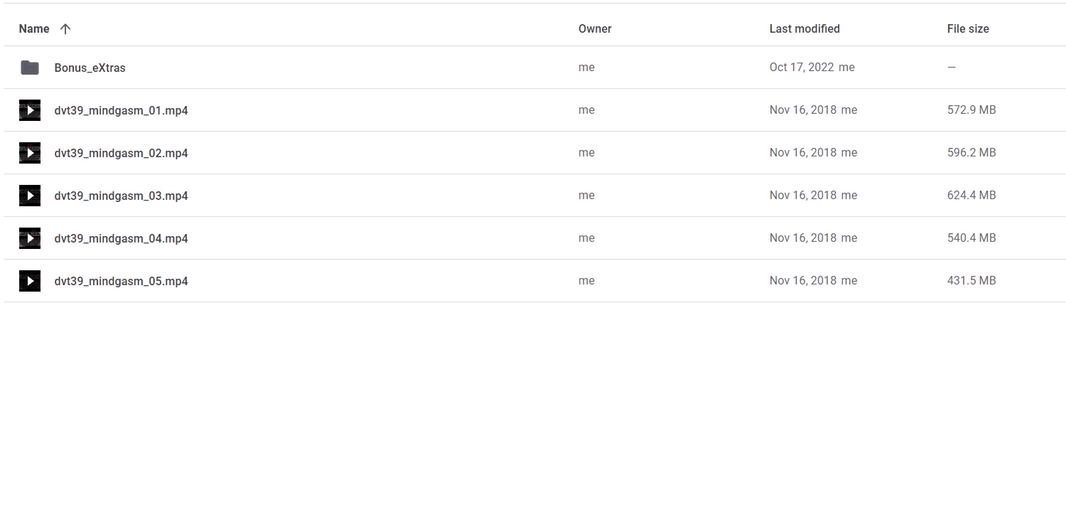This screenshot has height=532, width=1066.
Task: Click the 572.9 MB file size cell
Action: [x=971, y=110]
